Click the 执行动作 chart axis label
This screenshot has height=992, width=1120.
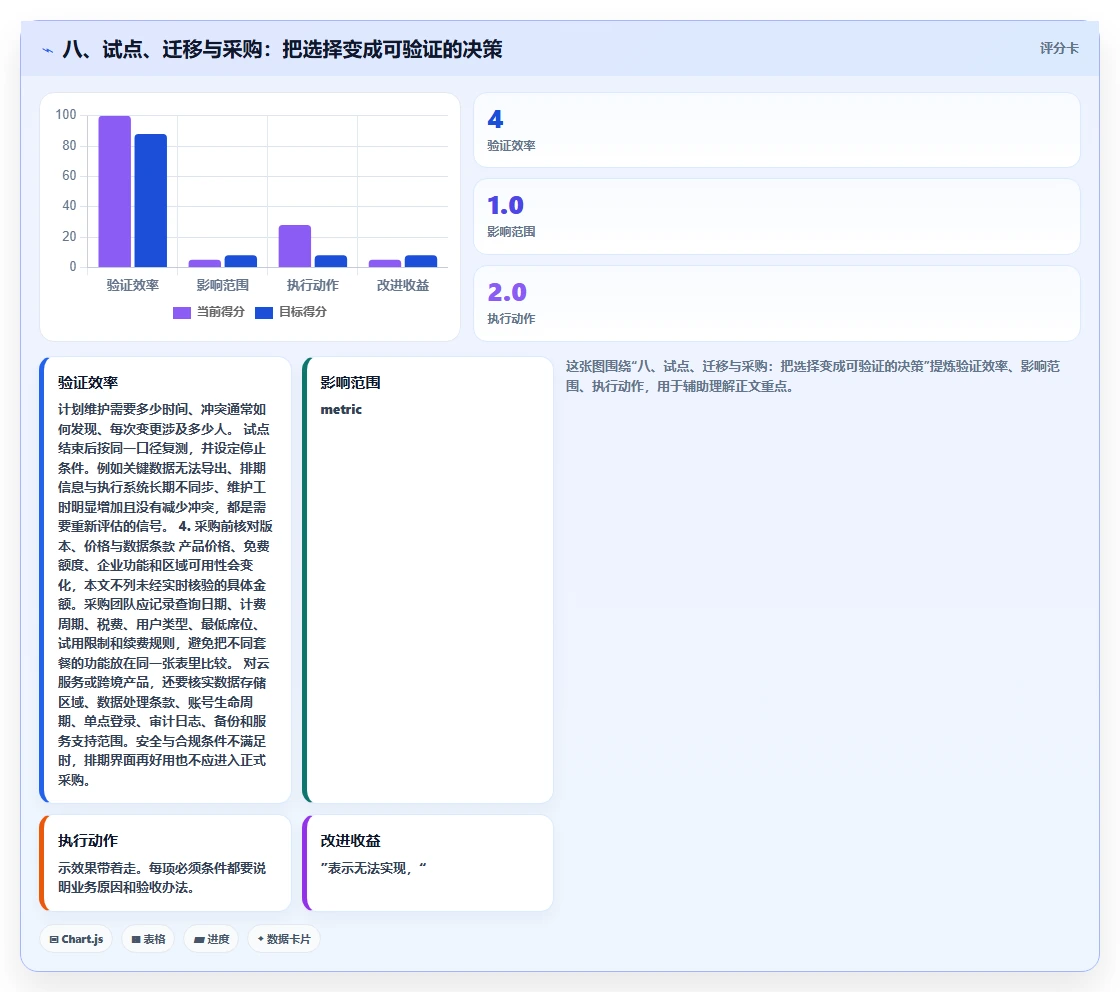coord(313,285)
